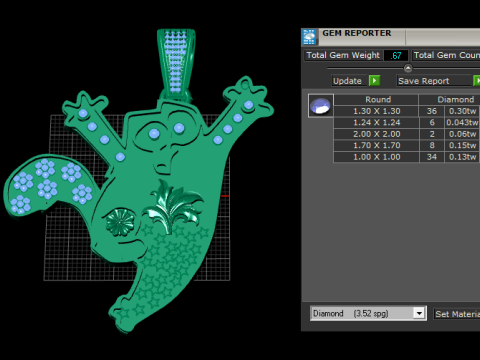Click the Set Material button
Screen dimensions: 480x360
tap(457, 314)
